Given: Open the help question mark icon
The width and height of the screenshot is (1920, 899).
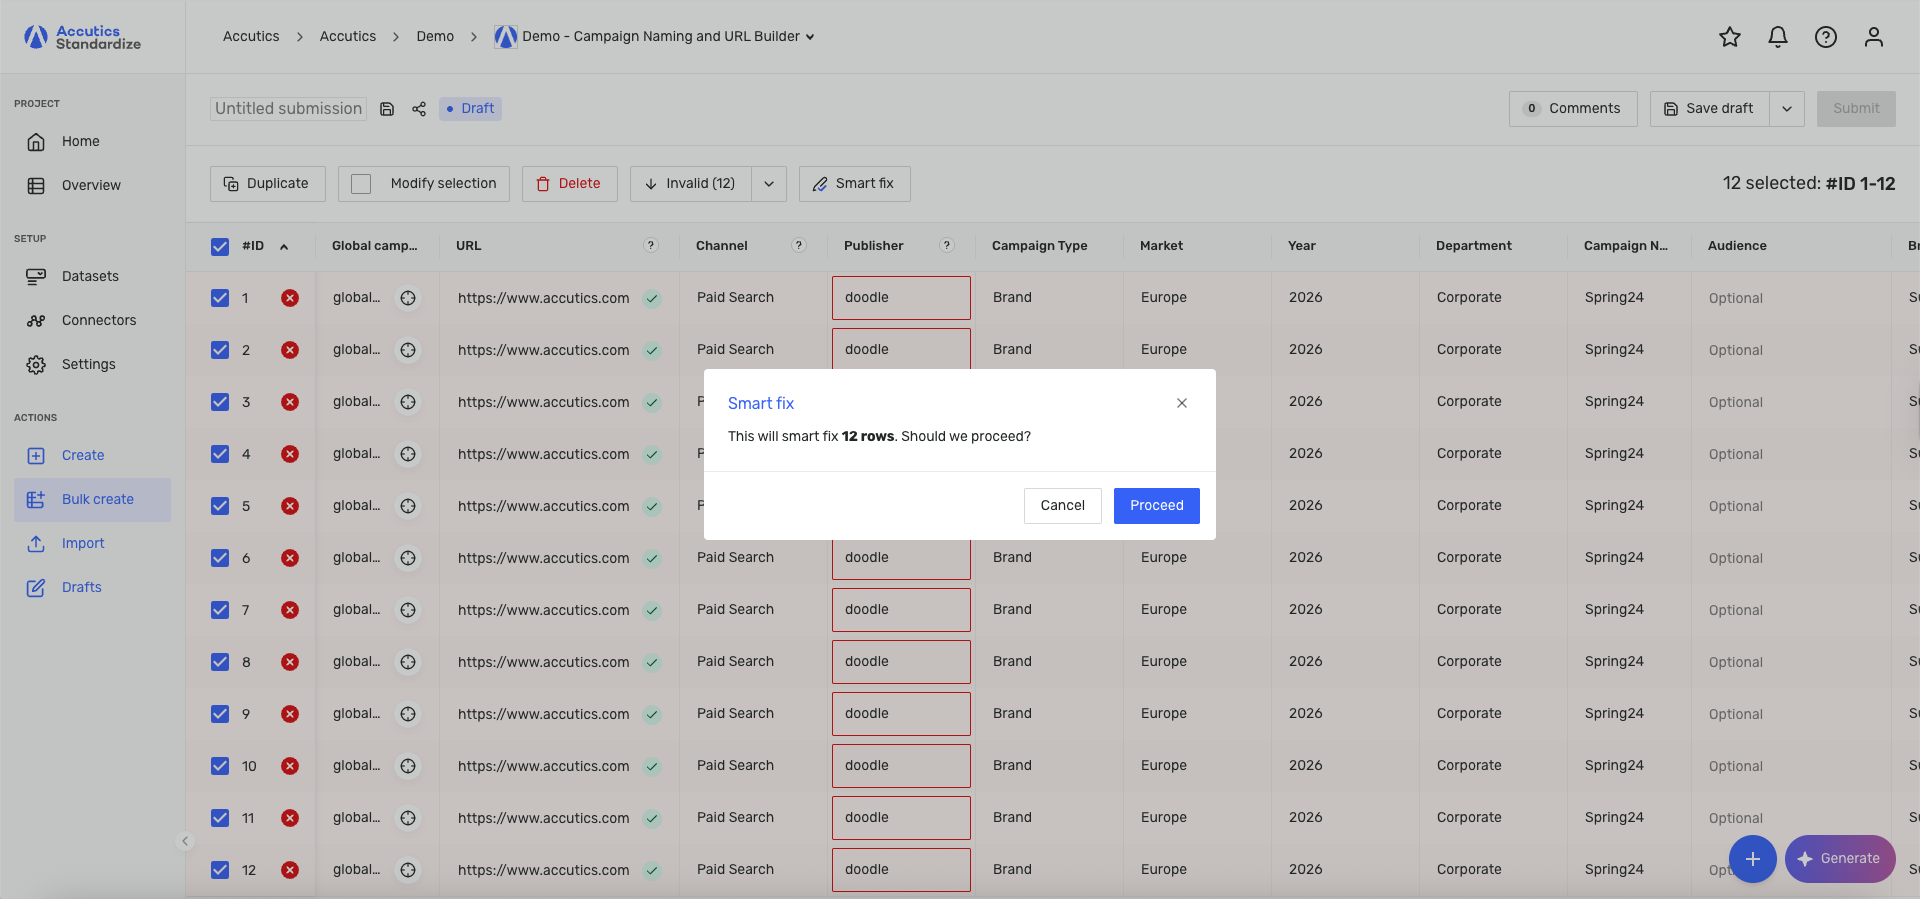Looking at the screenshot, I should (1826, 37).
